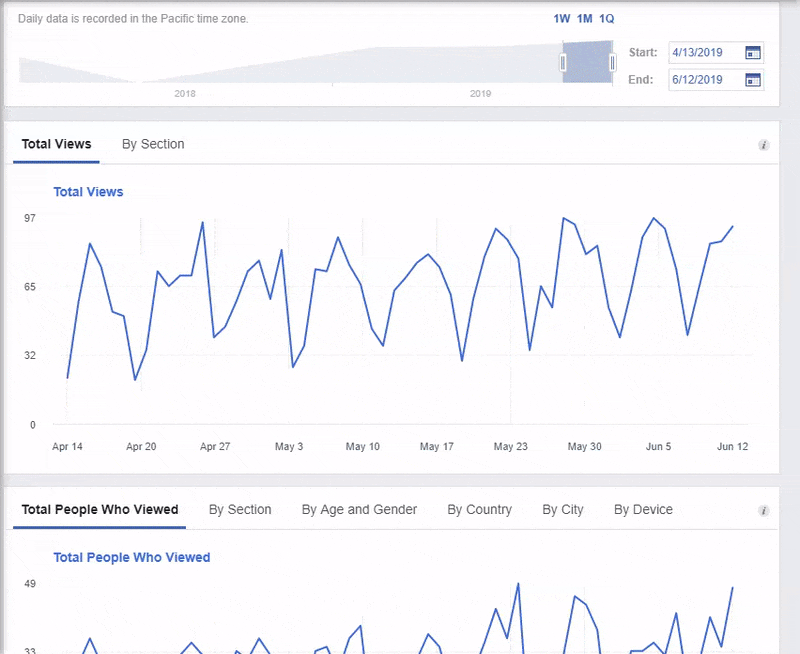Click the Start date input field

point(705,53)
